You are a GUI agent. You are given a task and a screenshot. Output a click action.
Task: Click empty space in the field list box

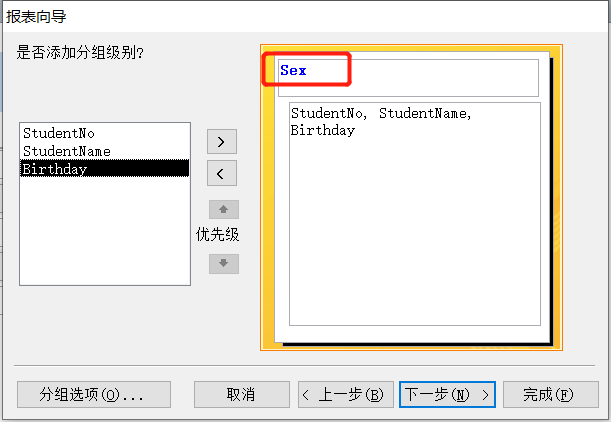(x=104, y=235)
